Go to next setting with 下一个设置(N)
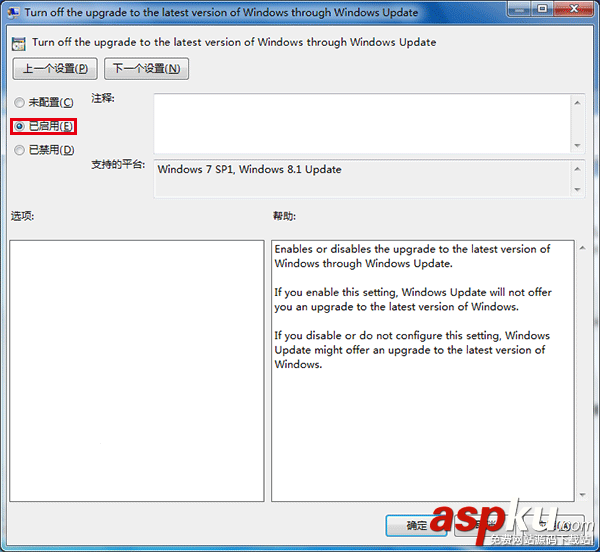Screen dimensions: 600x552 tap(147, 69)
